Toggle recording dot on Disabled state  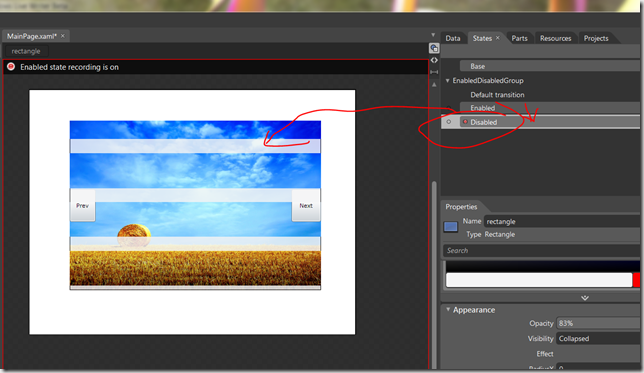point(465,122)
